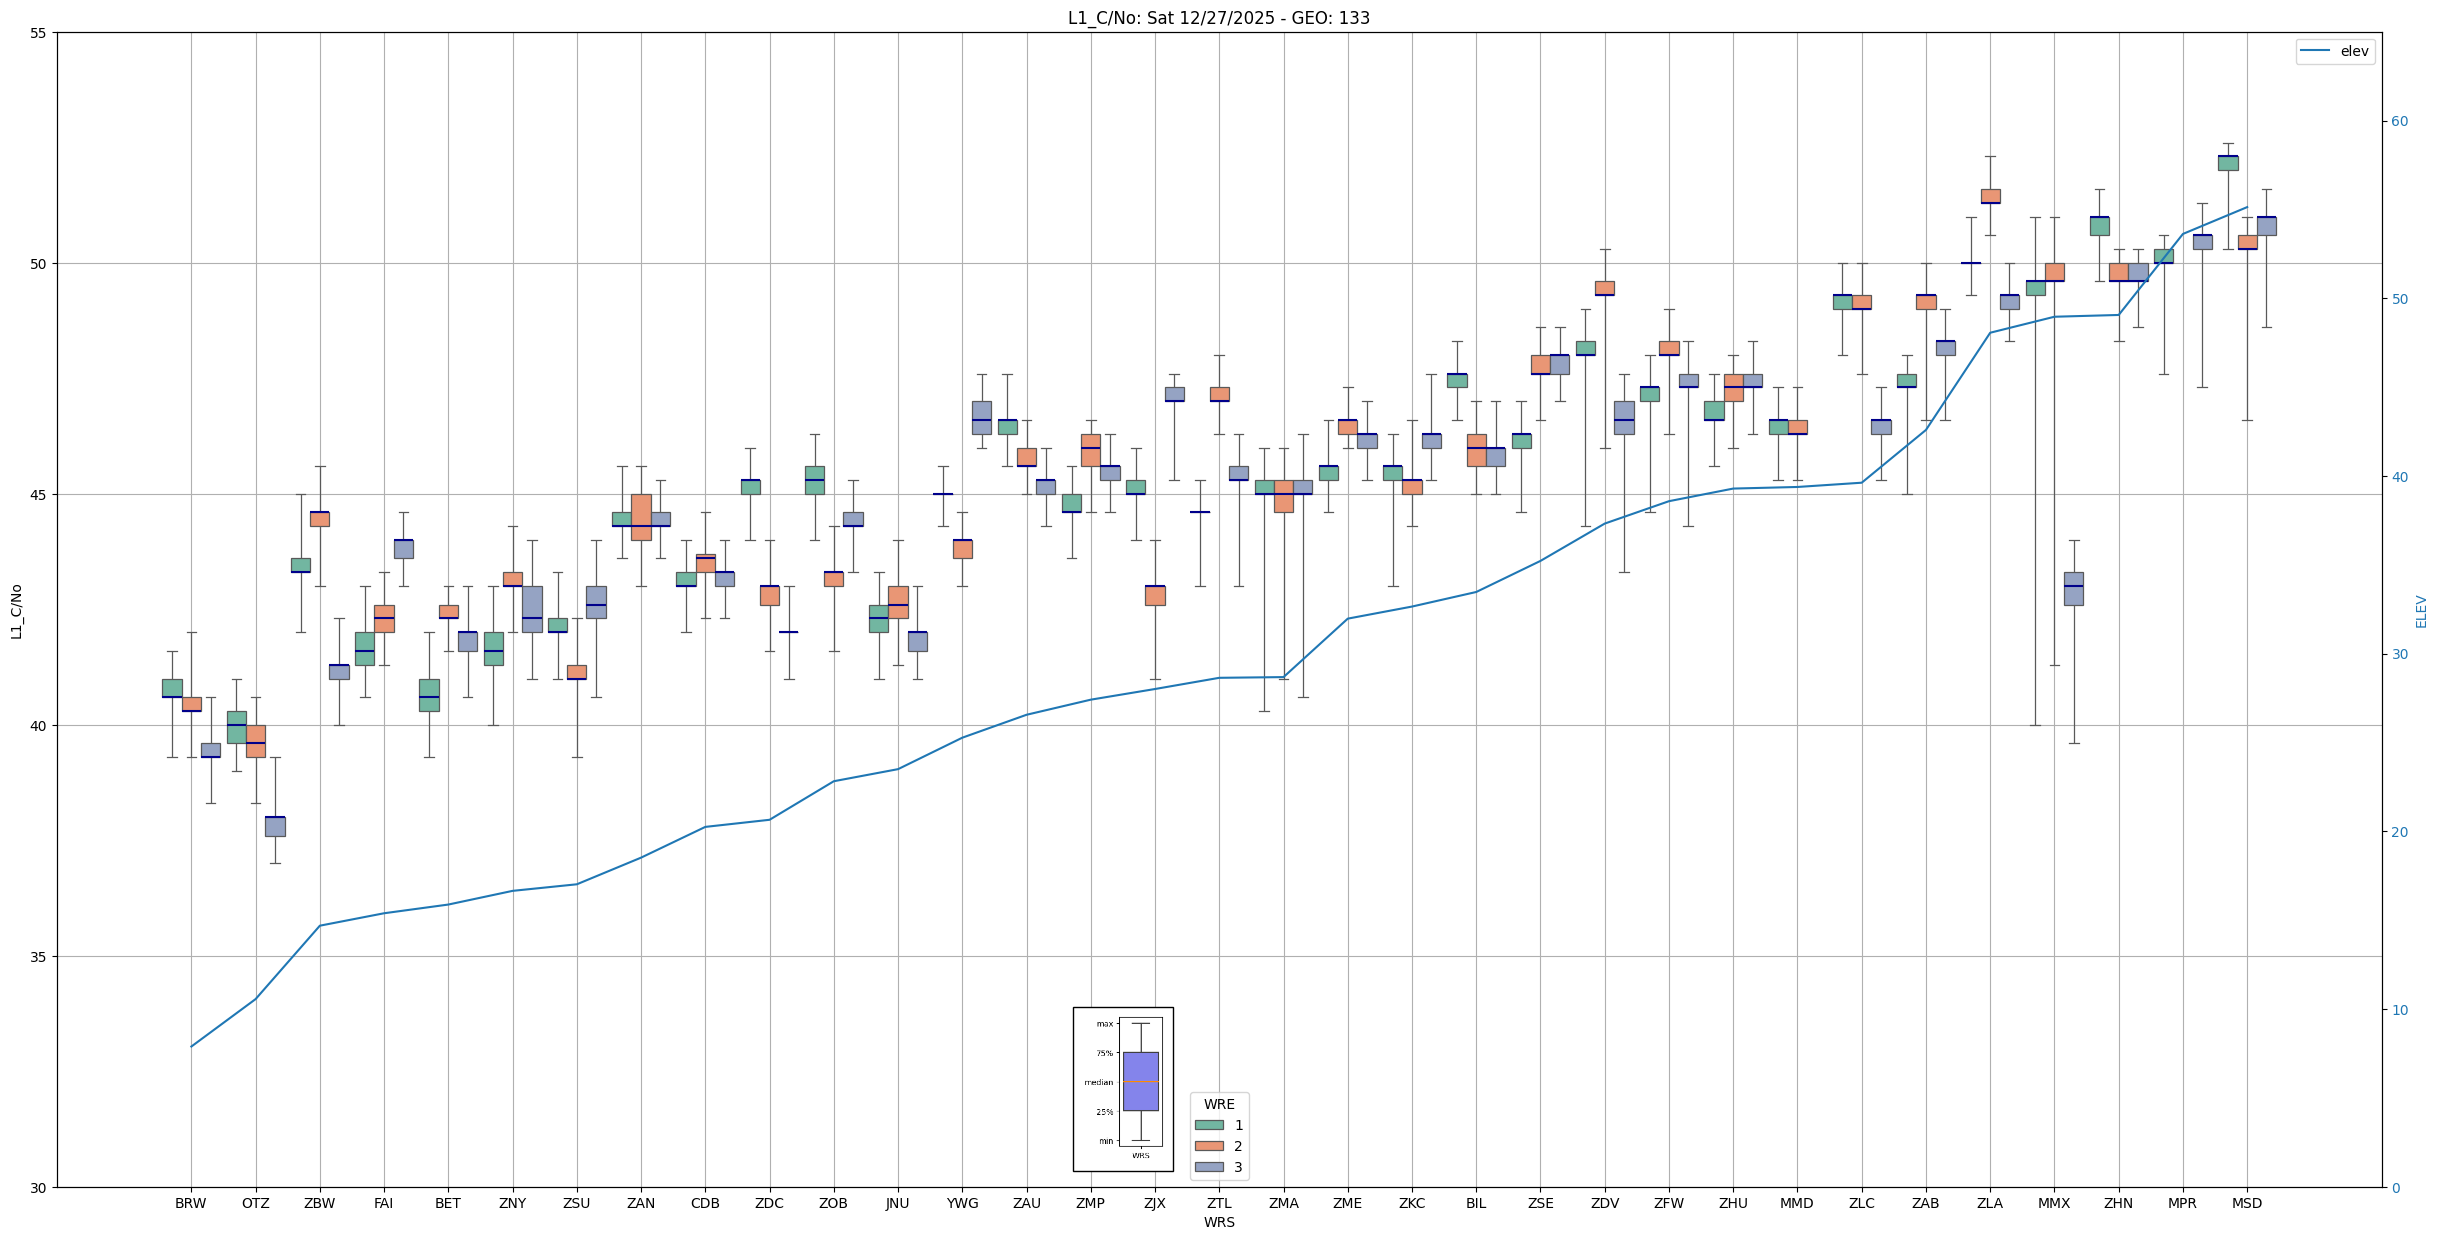The image size is (2438, 1240).
Task: Click the orange WRE 2 legend swatch
Action: 1209,1146
